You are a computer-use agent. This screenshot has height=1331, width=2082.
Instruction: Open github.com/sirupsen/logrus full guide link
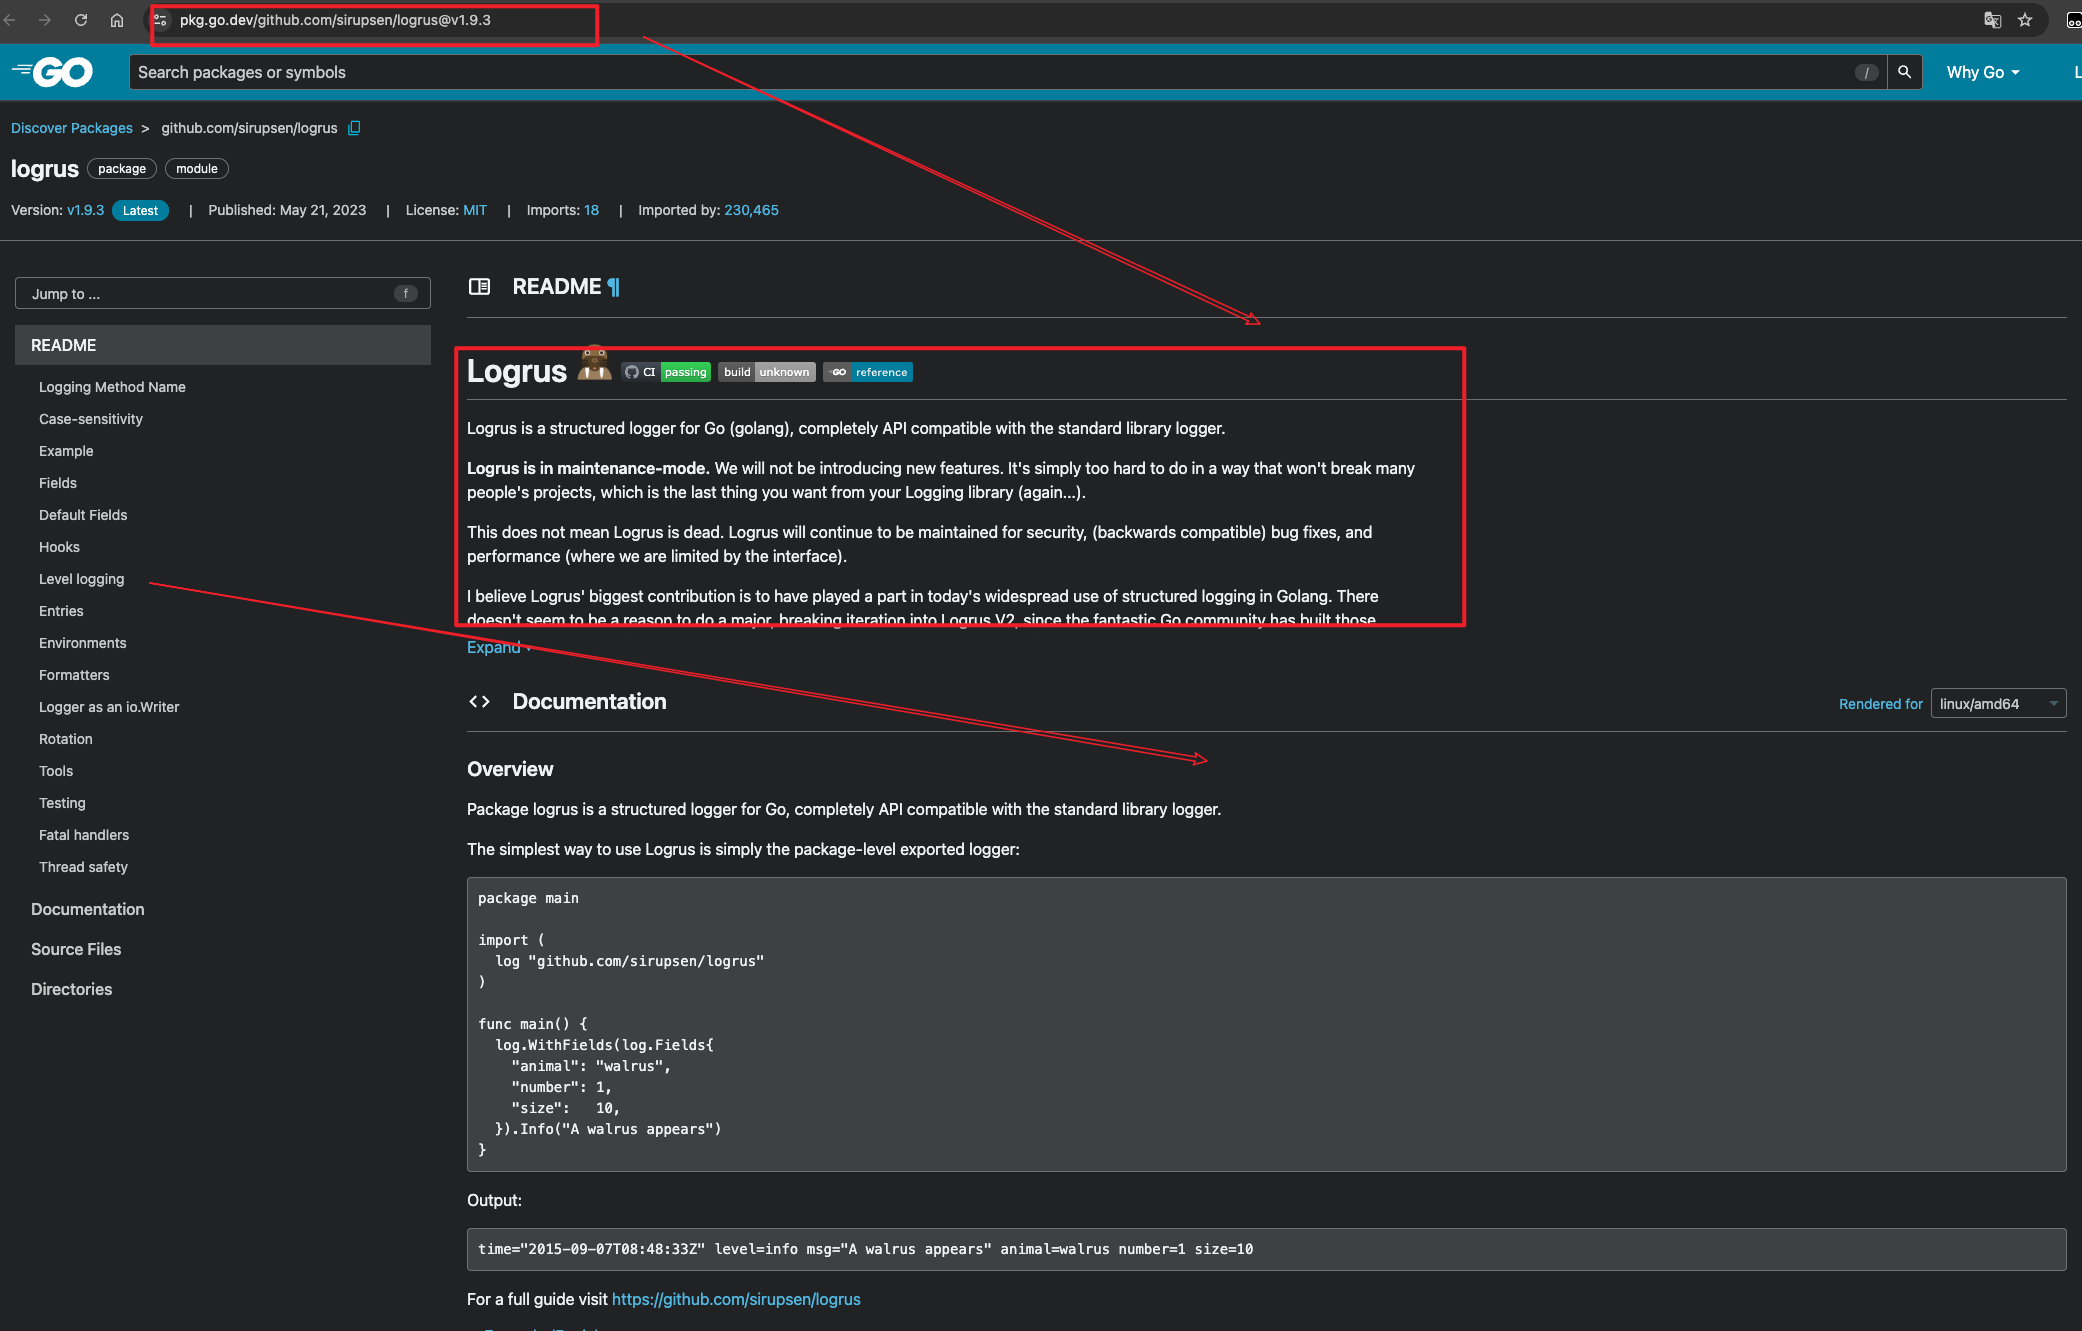(x=736, y=1299)
